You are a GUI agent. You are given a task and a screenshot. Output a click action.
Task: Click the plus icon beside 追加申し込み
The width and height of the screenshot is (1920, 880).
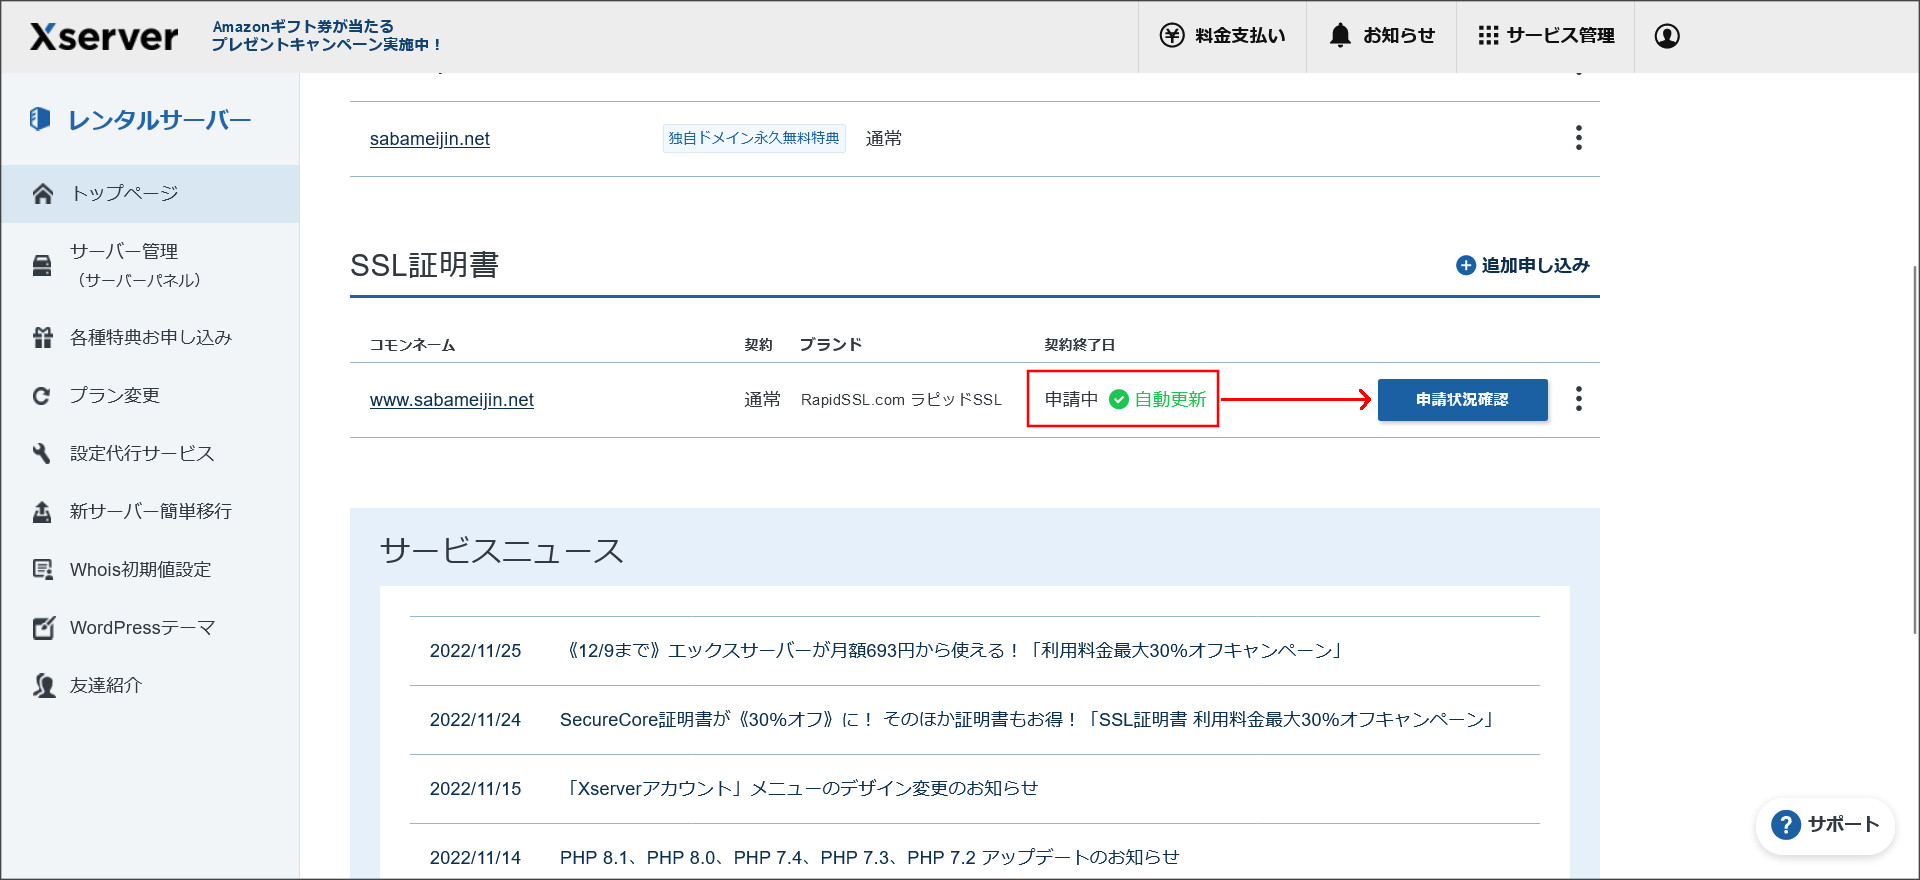1466,265
